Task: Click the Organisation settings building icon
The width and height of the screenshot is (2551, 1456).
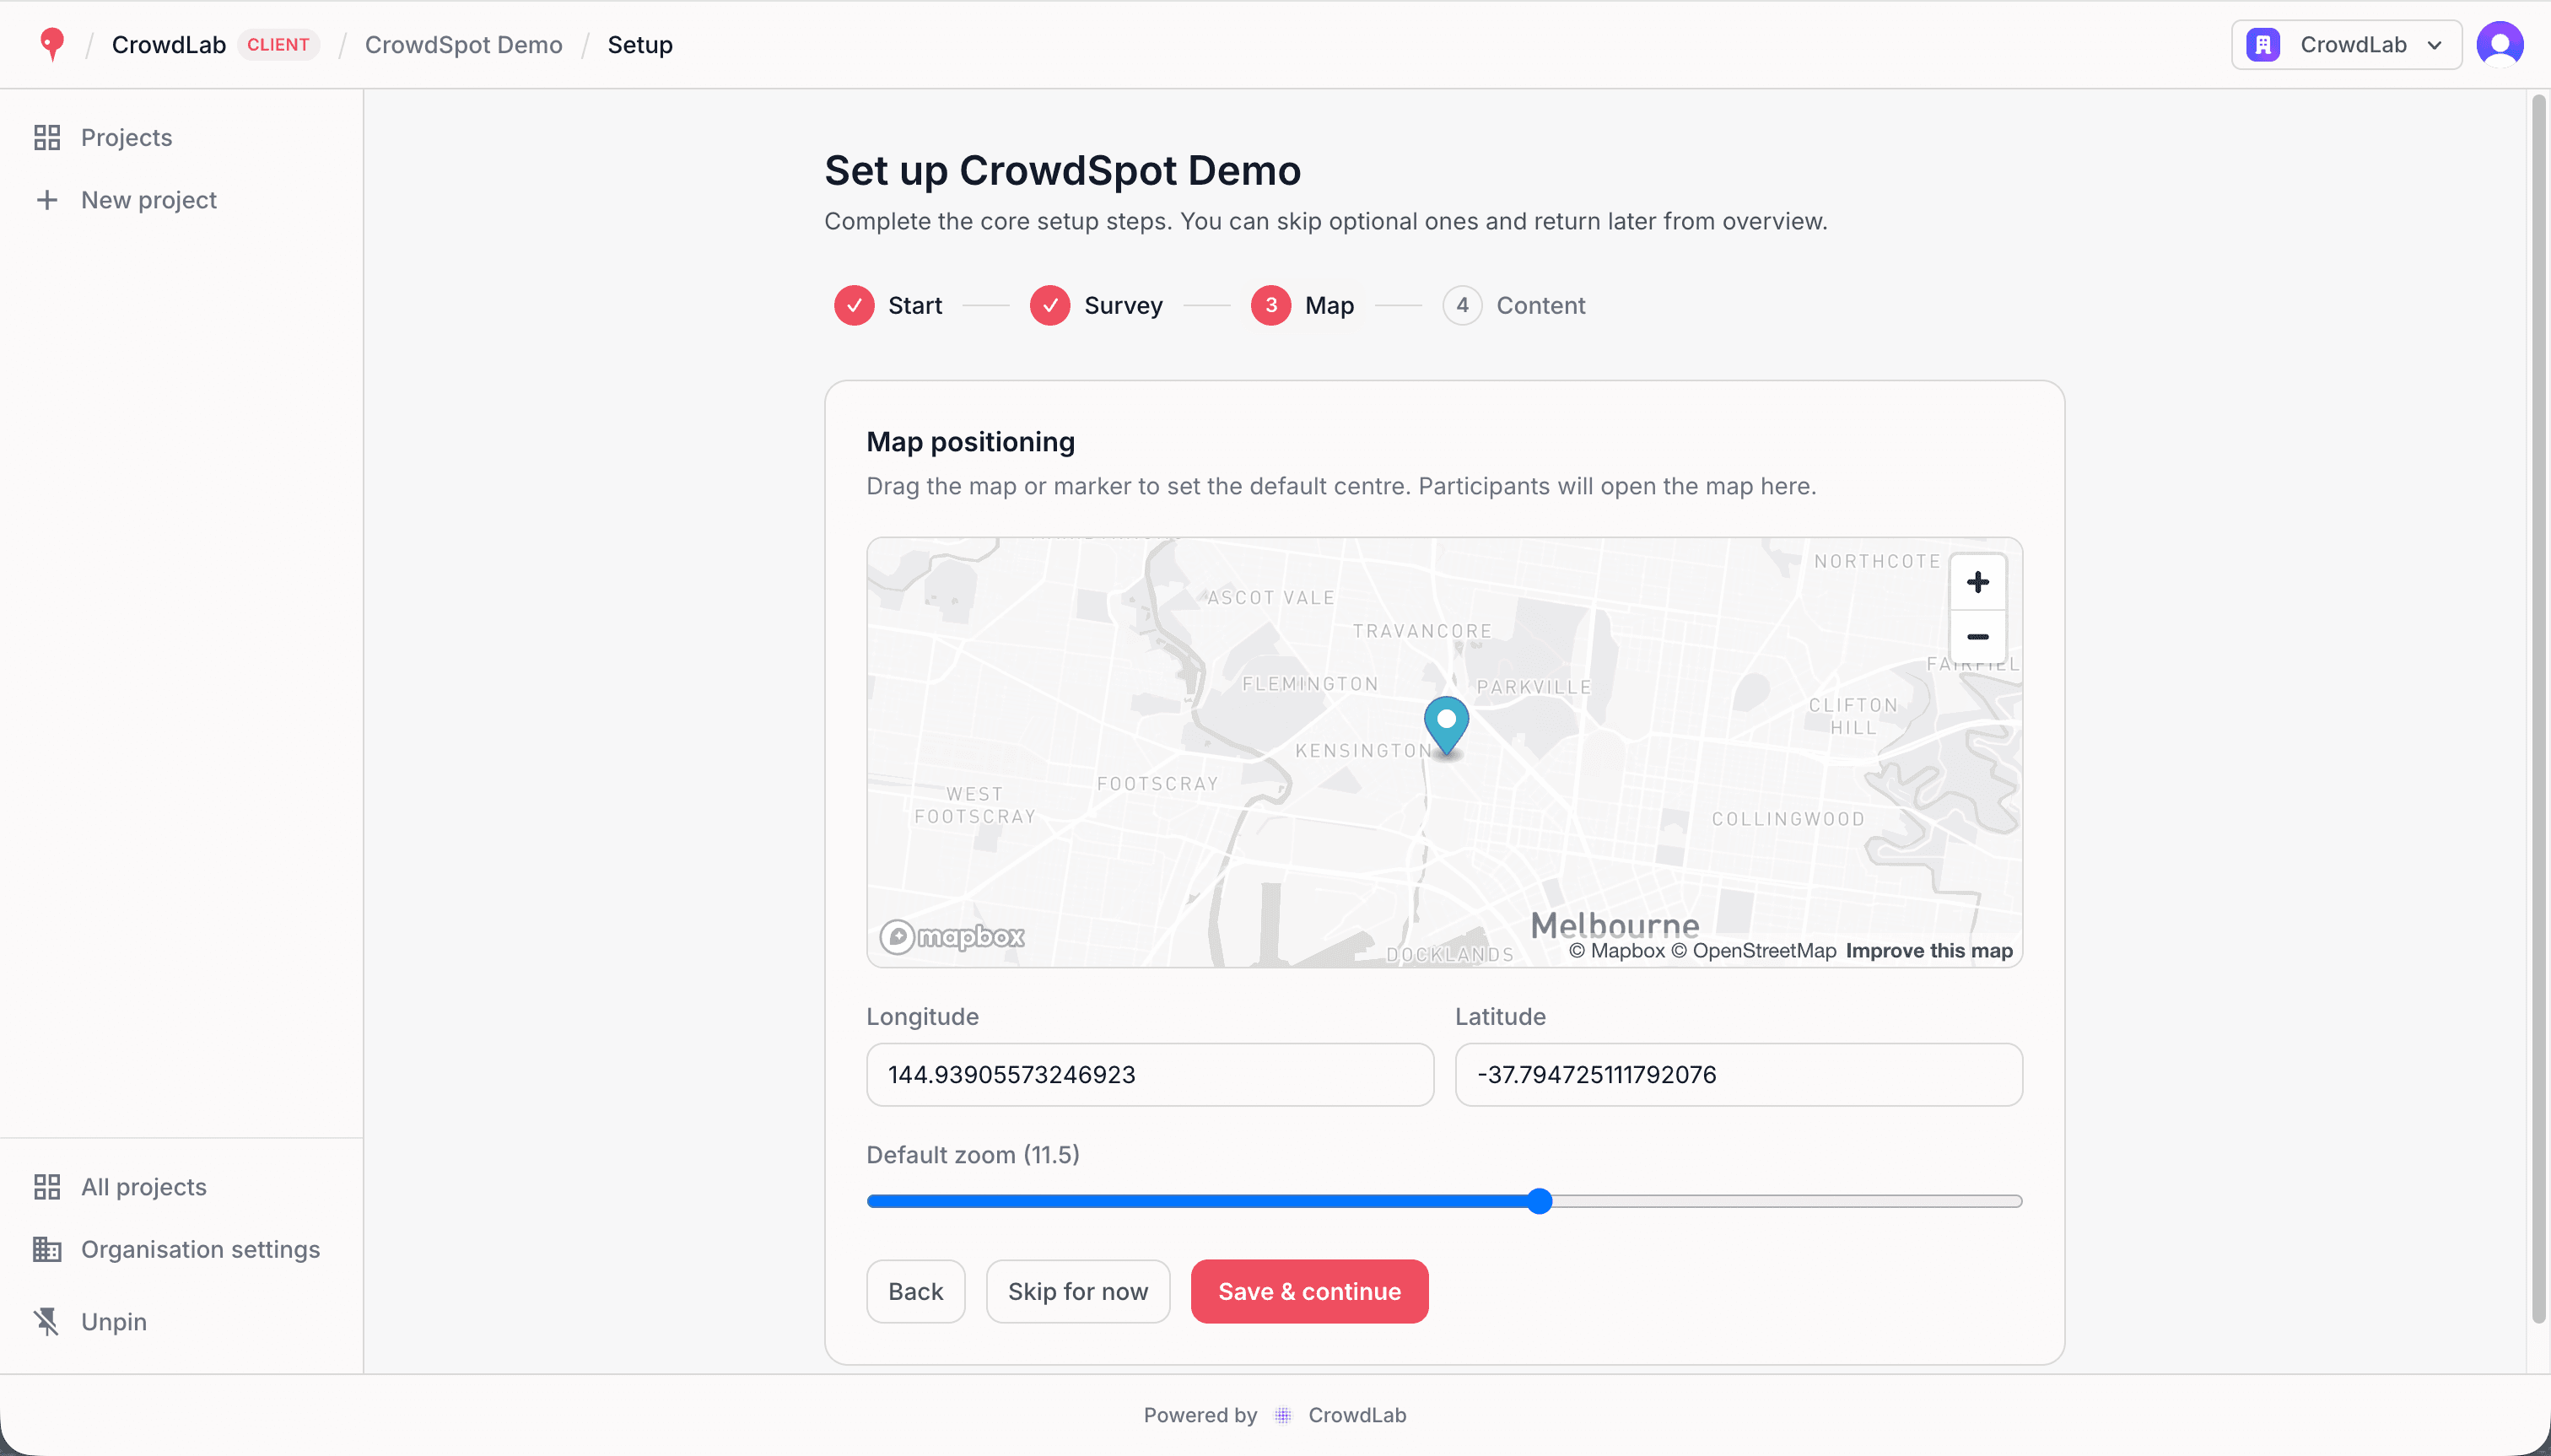Action: coord(47,1249)
